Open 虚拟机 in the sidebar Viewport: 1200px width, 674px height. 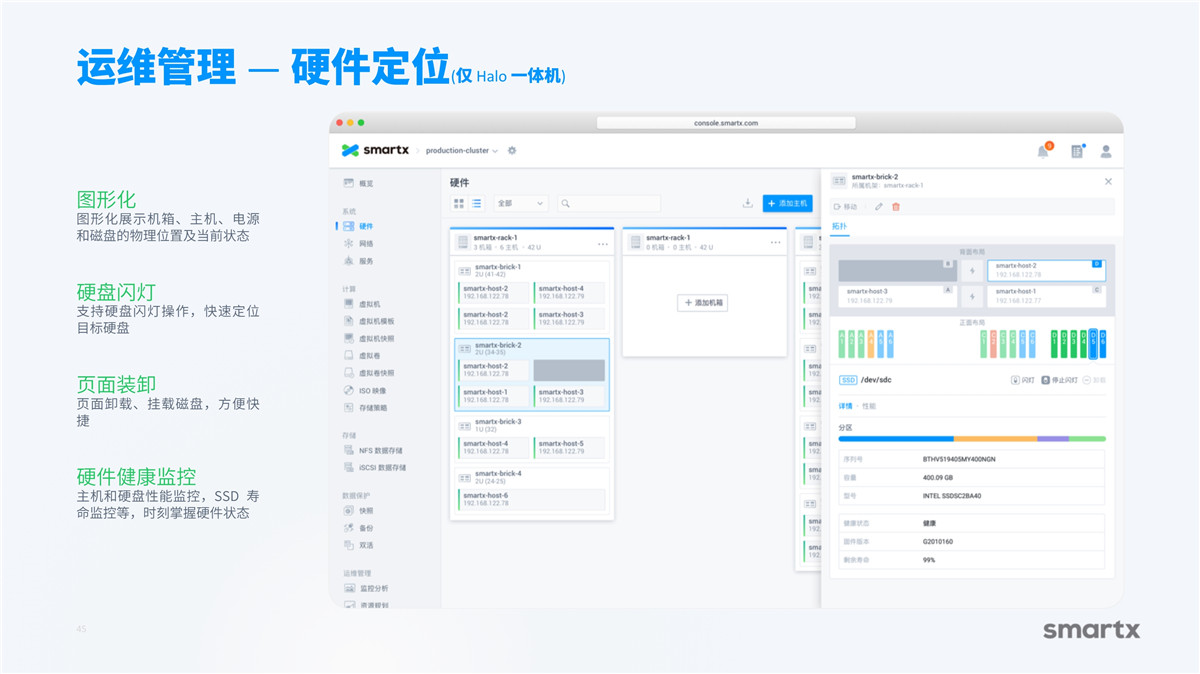pyautogui.click(x=362, y=304)
